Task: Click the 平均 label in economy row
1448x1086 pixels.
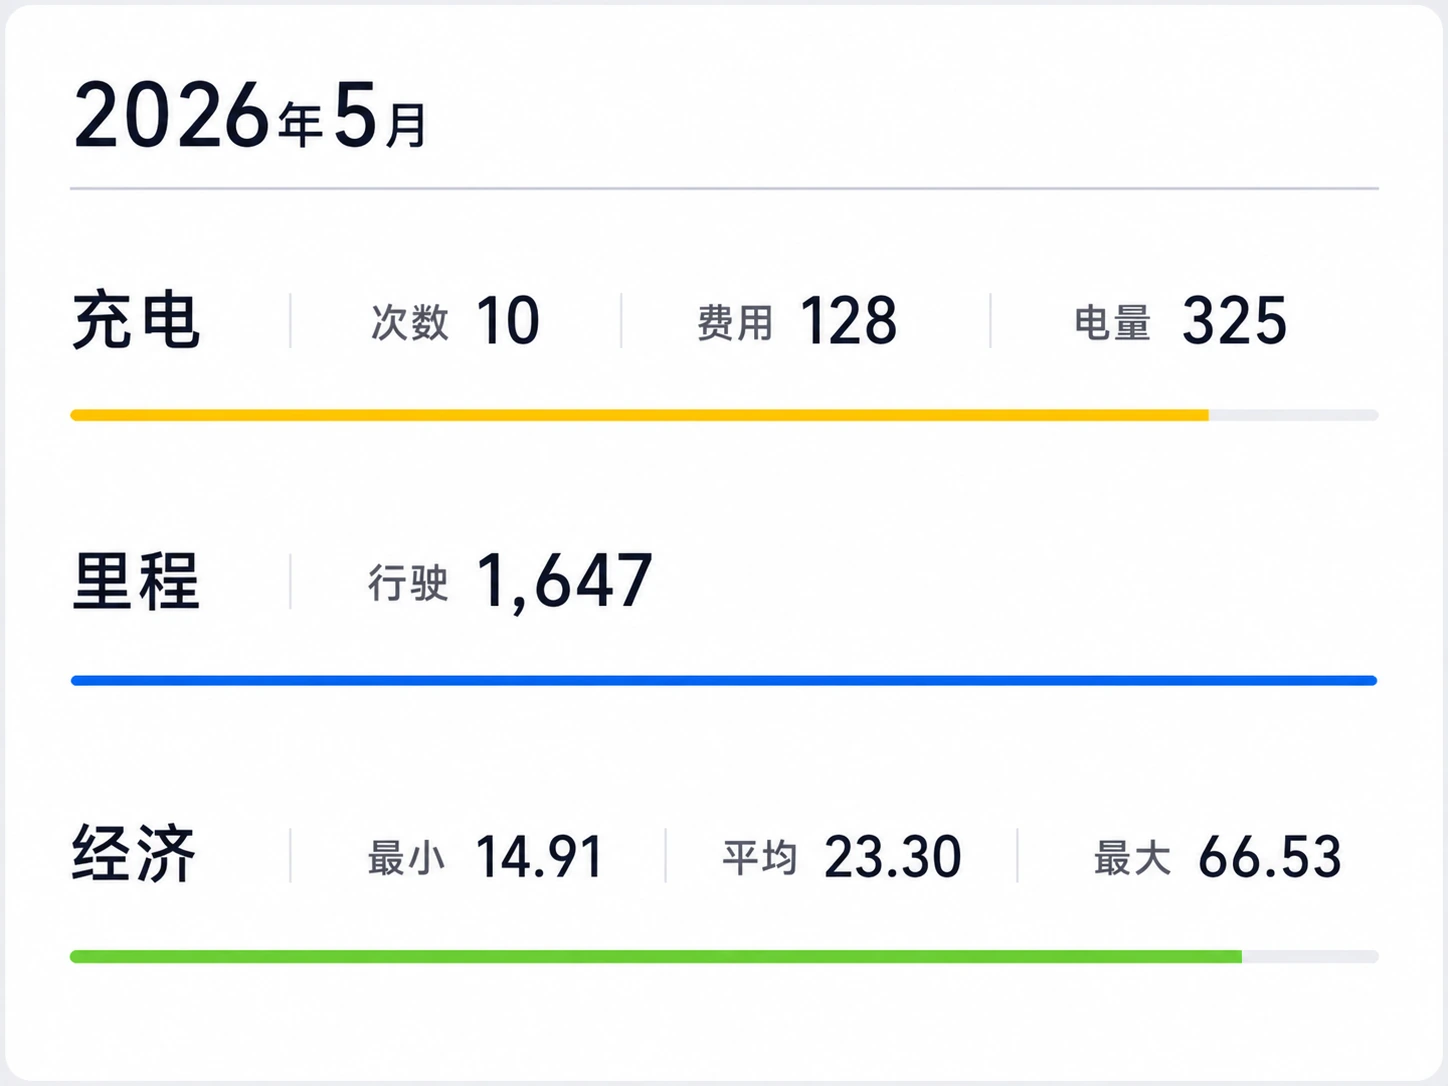Action: click(x=760, y=858)
